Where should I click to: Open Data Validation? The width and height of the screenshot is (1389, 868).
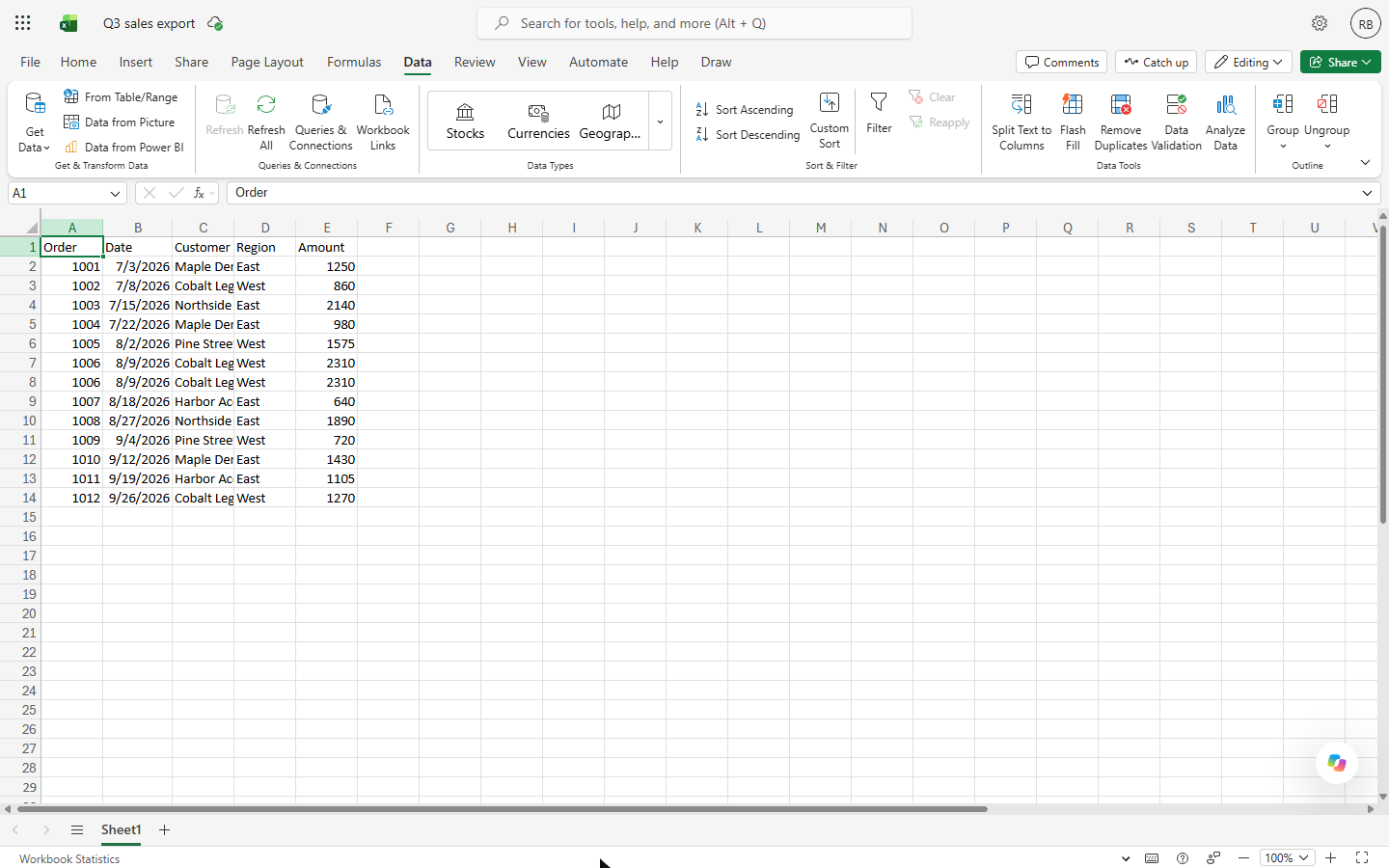coord(1176,122)
